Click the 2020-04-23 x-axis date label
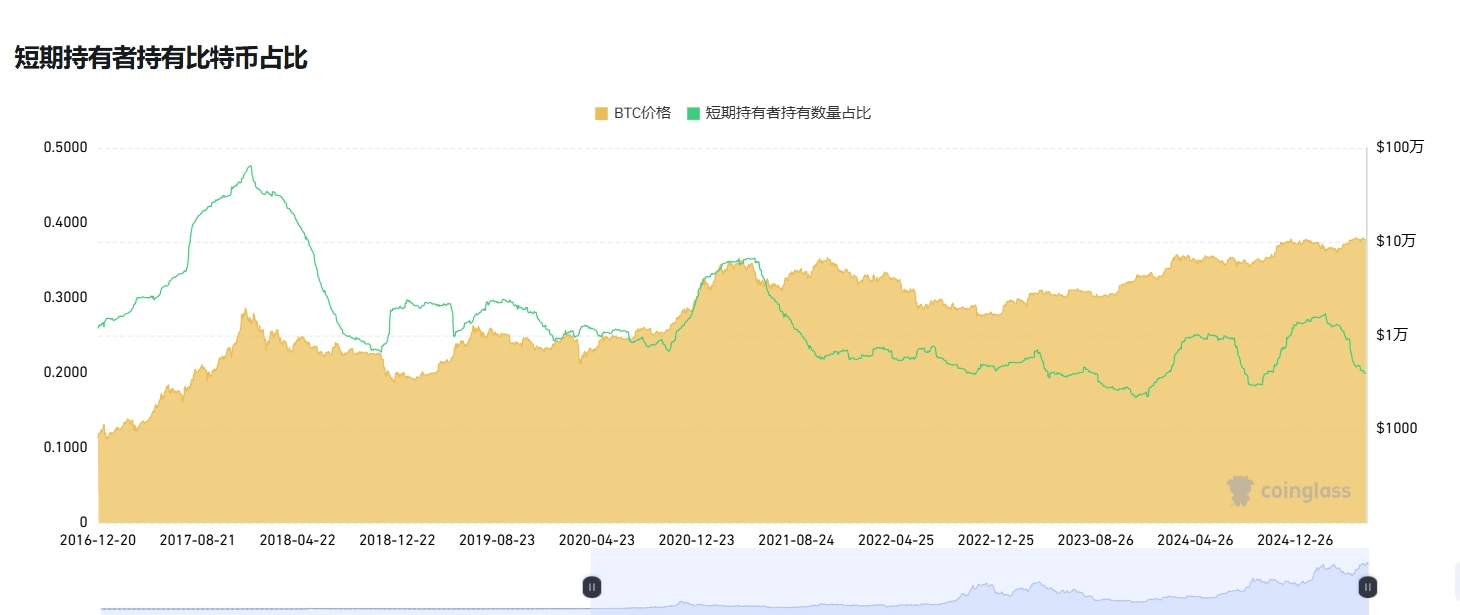Image resolution: width=1460 pixels, height=615 pixels. pyautogui.click(x=597, y=540)
